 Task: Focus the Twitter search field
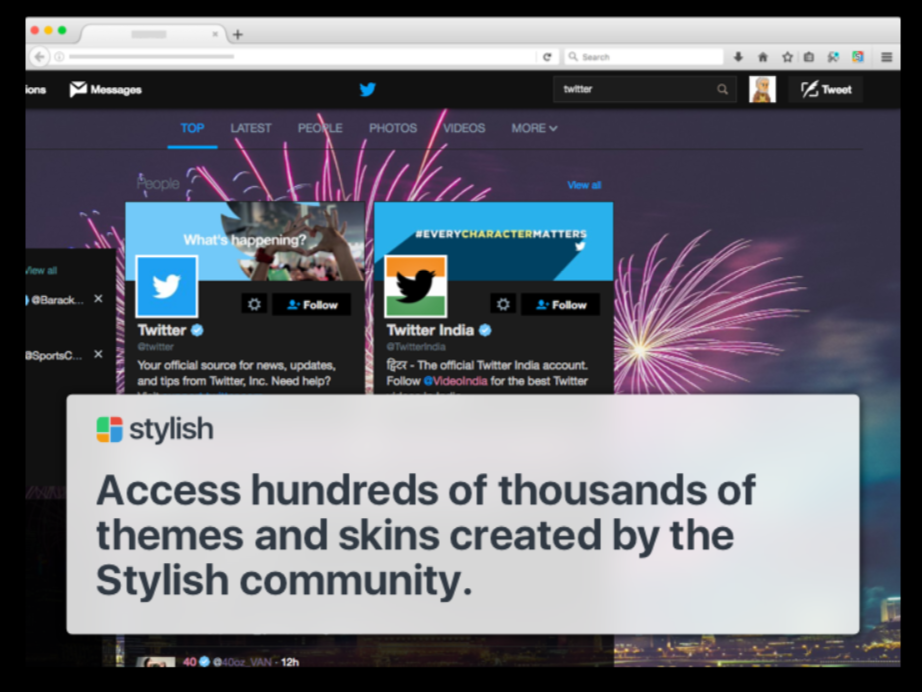click(644, 89)
